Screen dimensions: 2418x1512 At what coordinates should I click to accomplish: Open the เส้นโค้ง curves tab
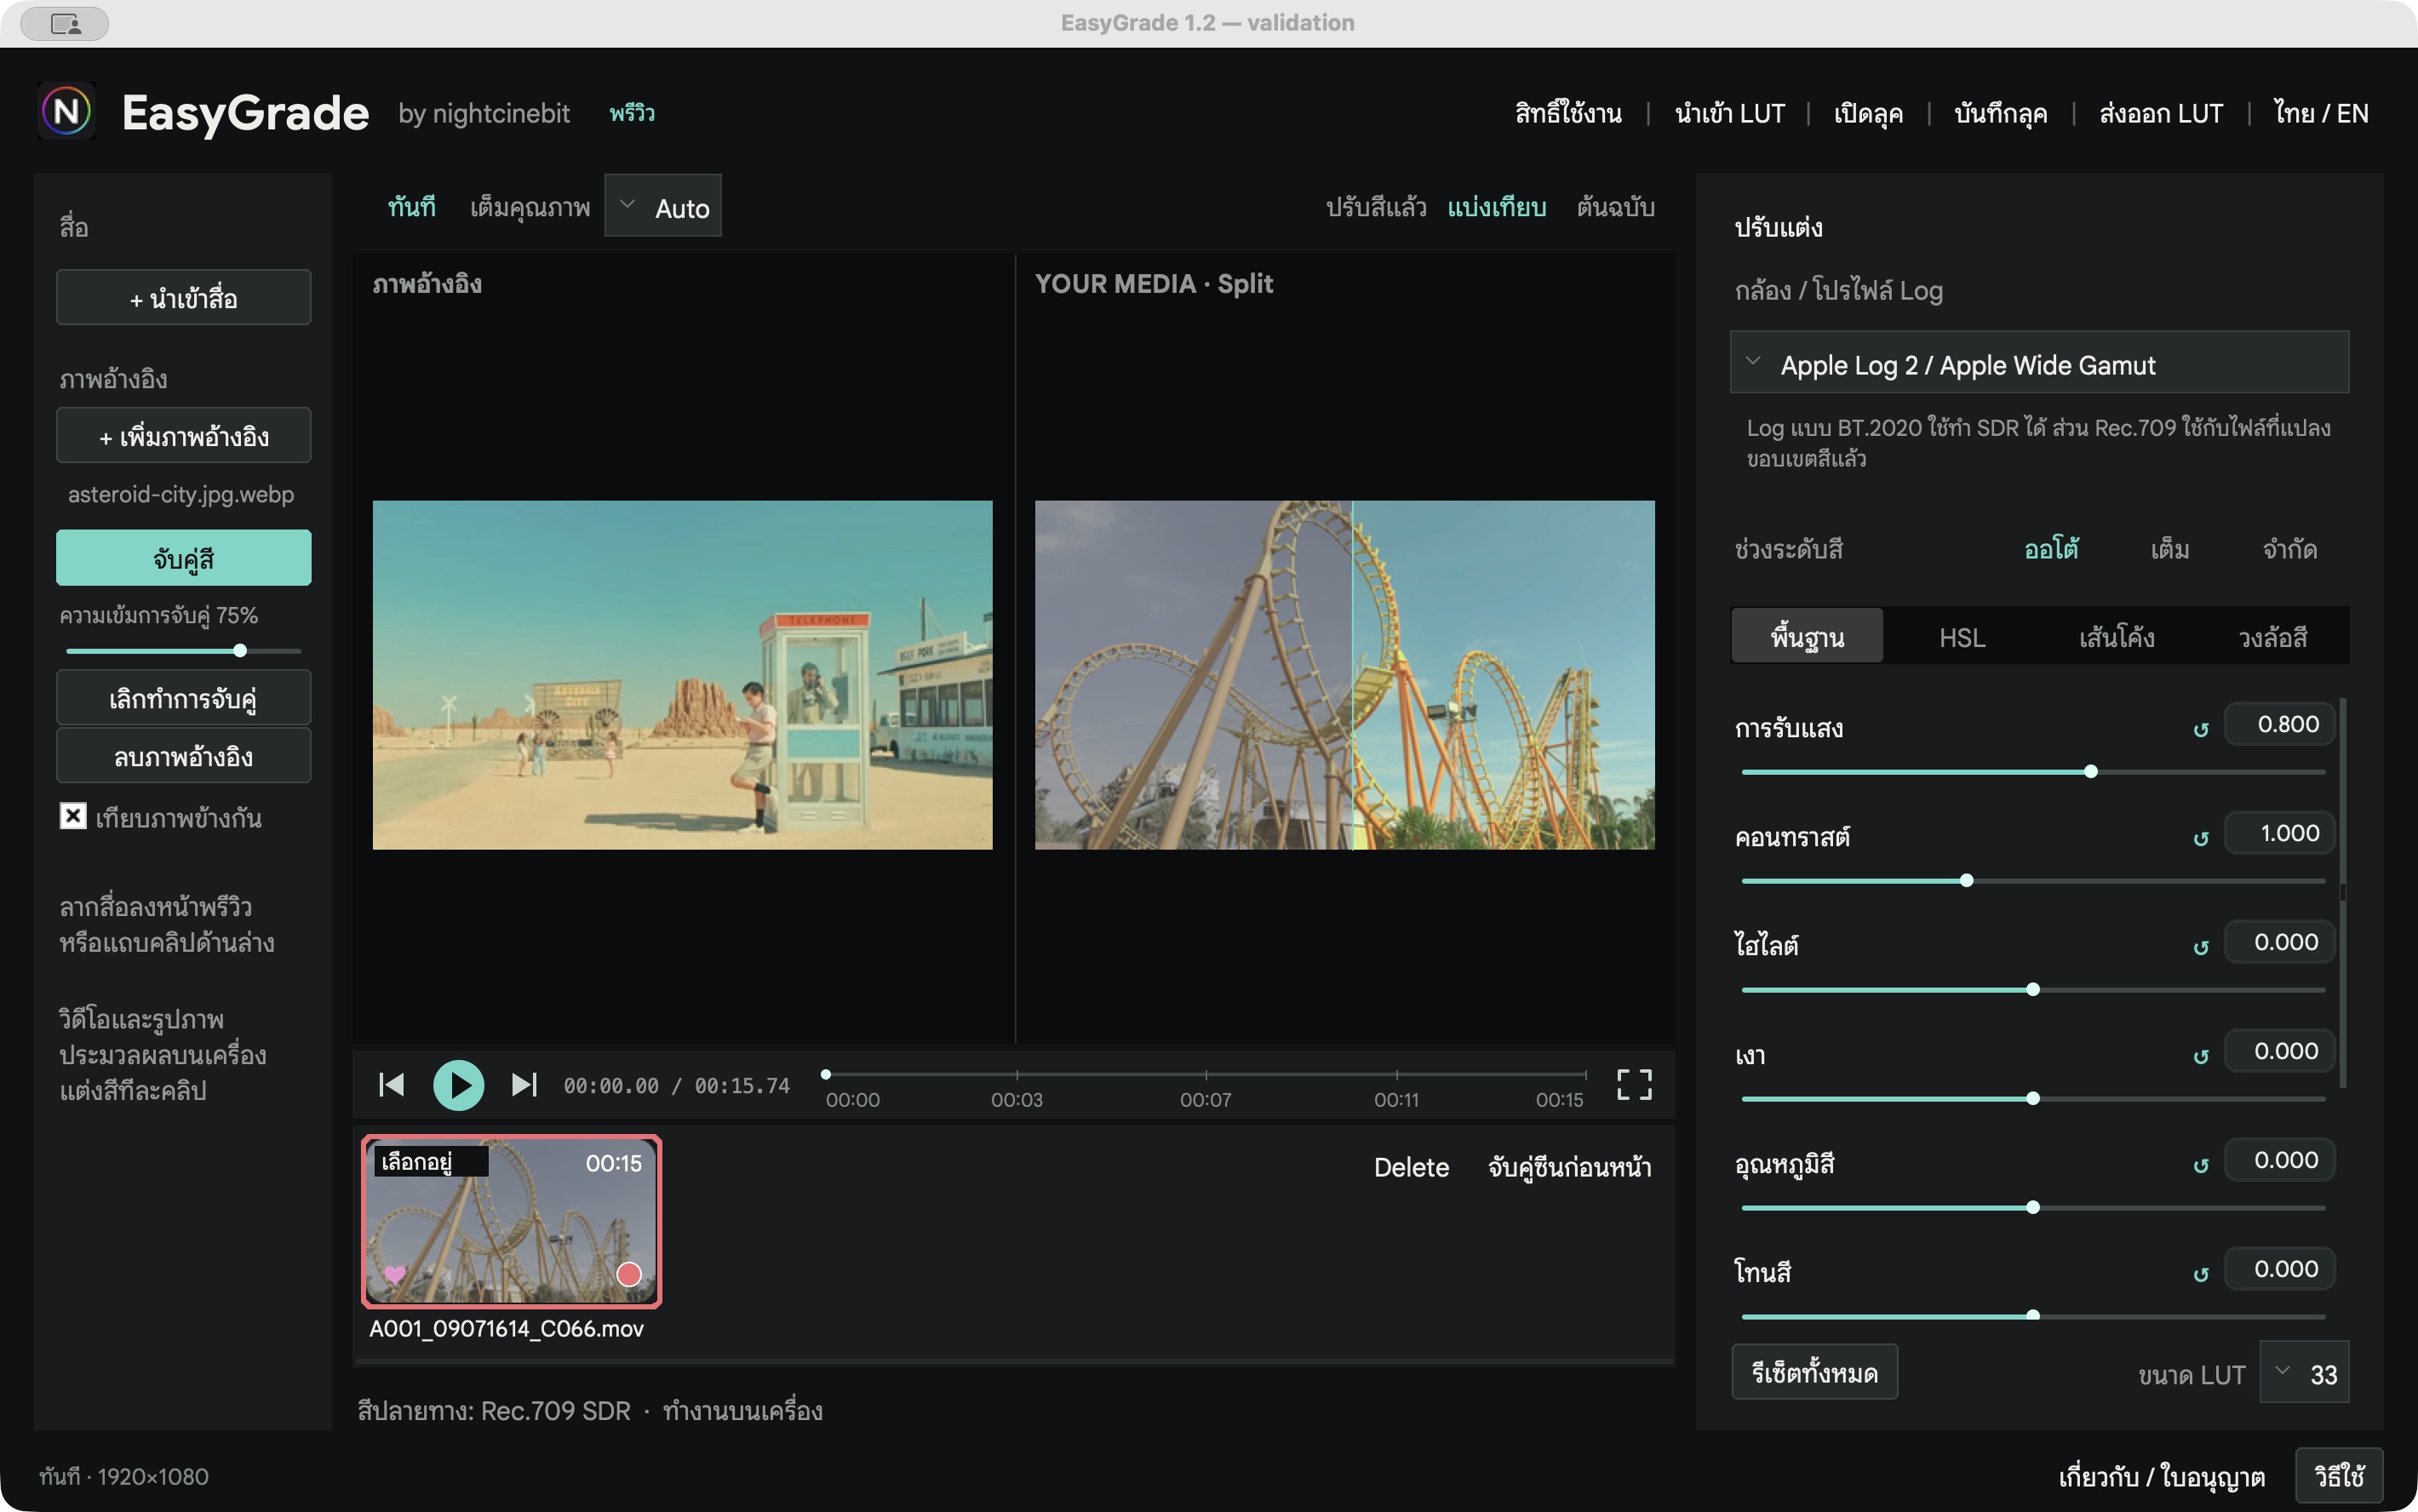[2116, 636]
